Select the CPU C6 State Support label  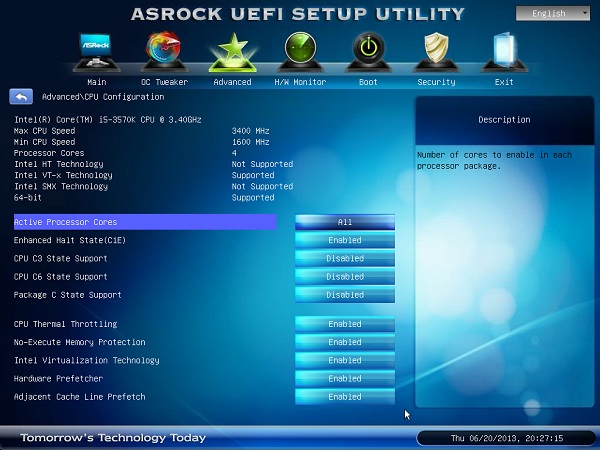pos(60,276)
